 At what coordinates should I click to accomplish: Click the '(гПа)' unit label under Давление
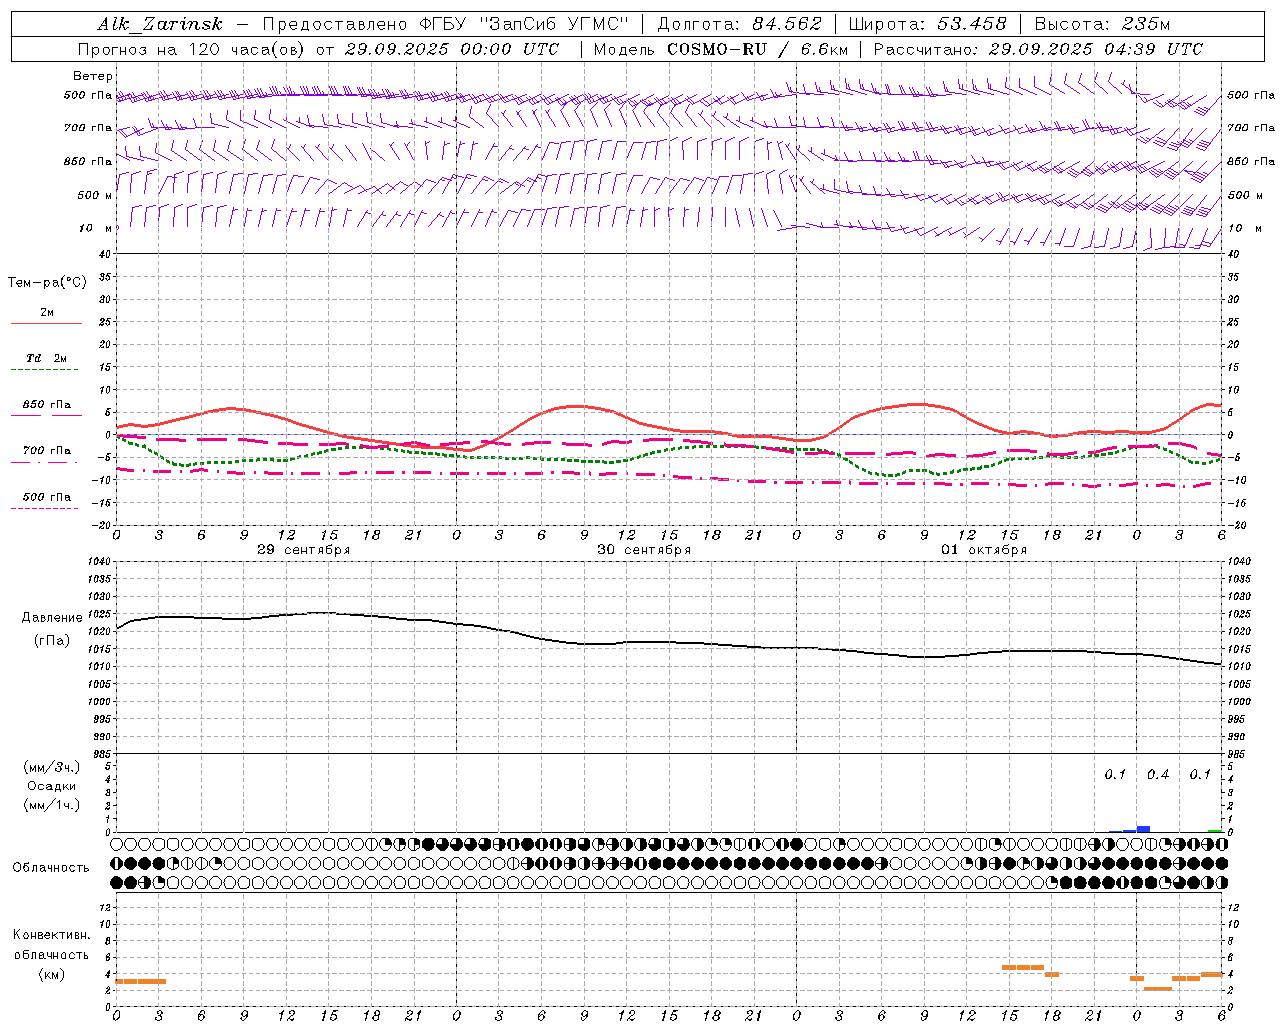51,641
